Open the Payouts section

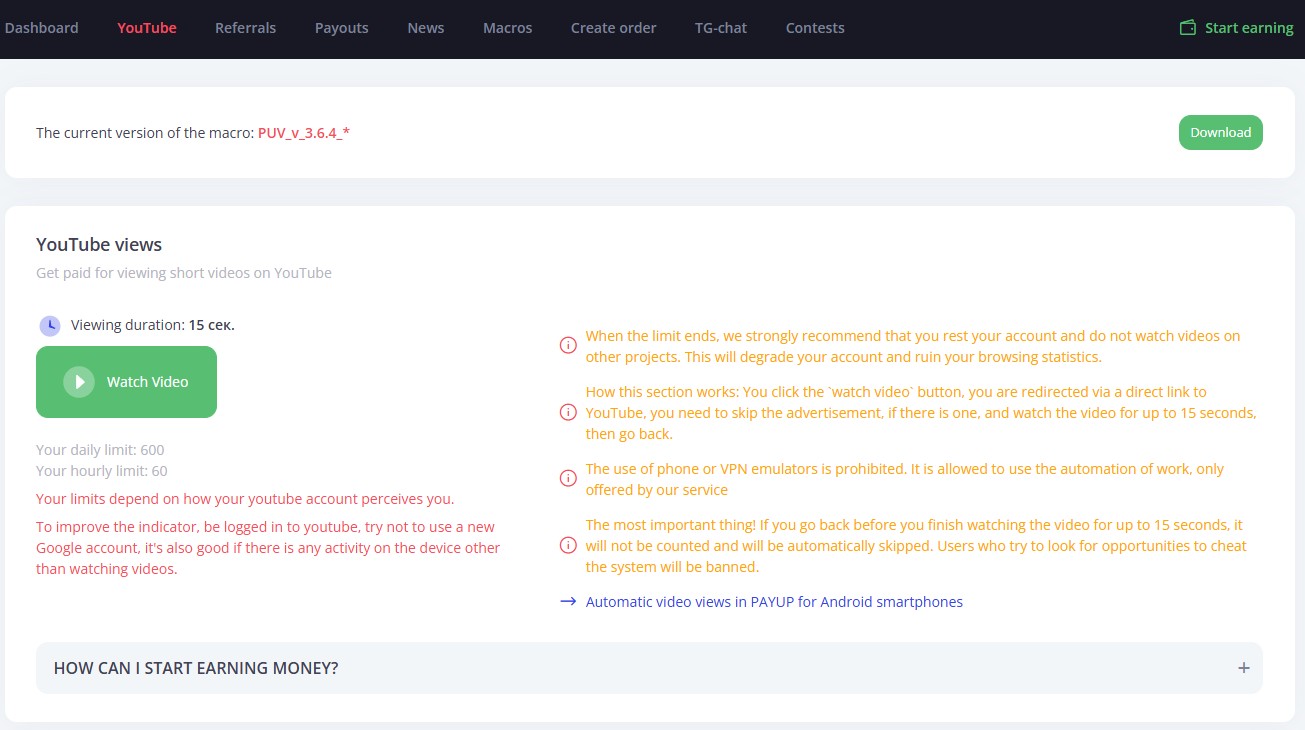(x=342, y=28)
